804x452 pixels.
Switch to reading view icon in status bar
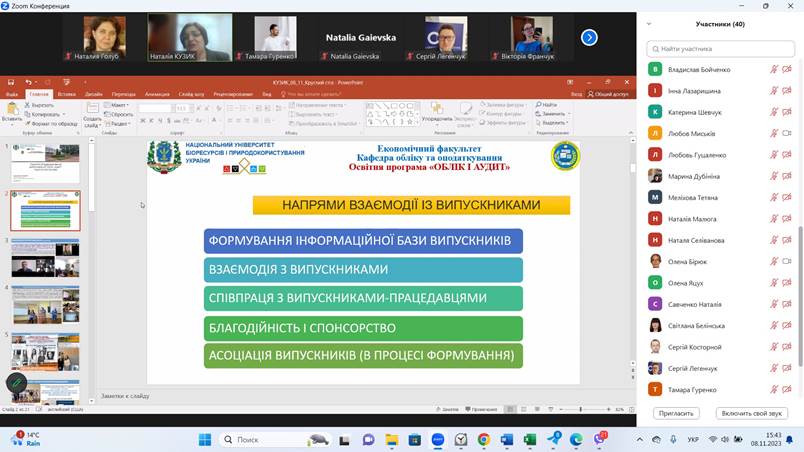click(537, 409)
